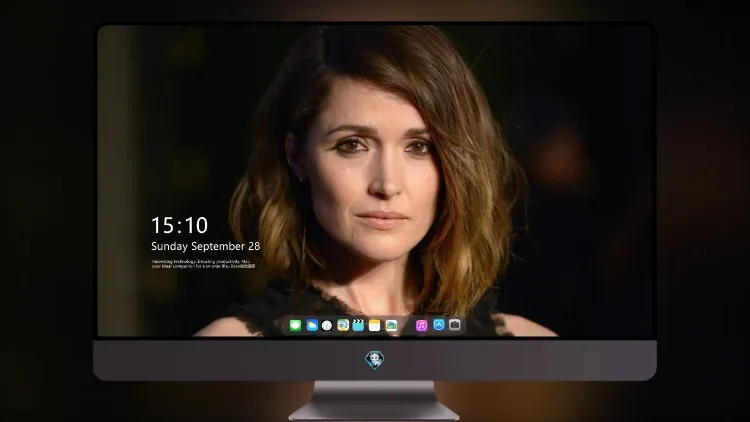
Task: Open the Photos gallery icon in dock
Action: (x=391, y=326)
